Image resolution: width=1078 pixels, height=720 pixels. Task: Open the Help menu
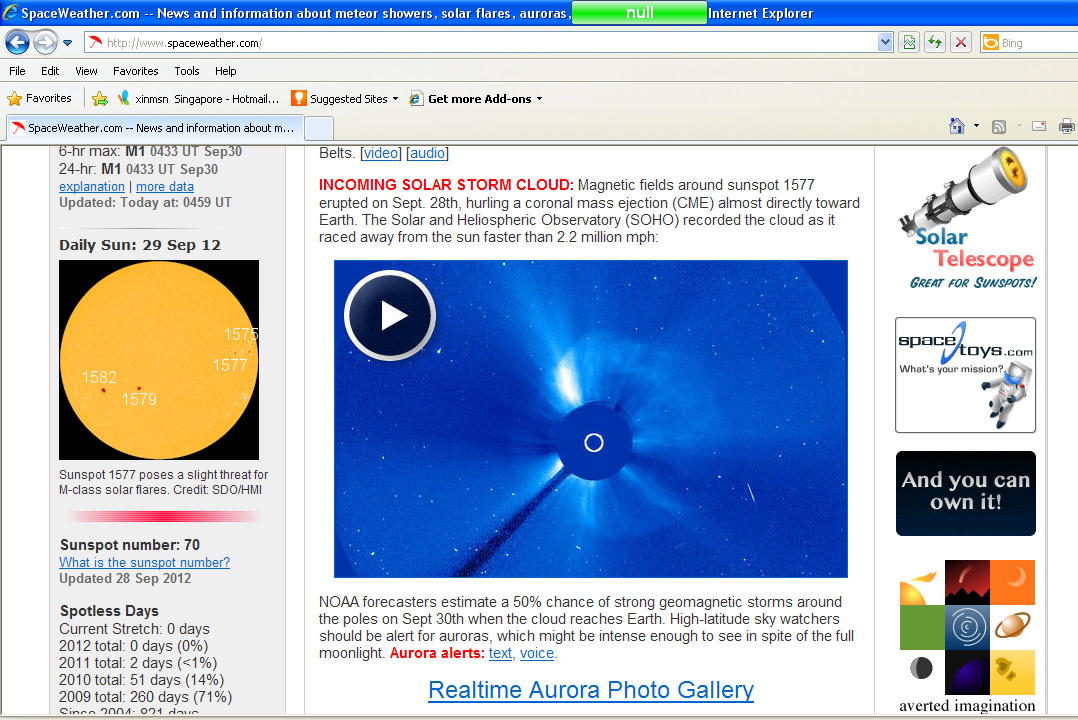226,71
